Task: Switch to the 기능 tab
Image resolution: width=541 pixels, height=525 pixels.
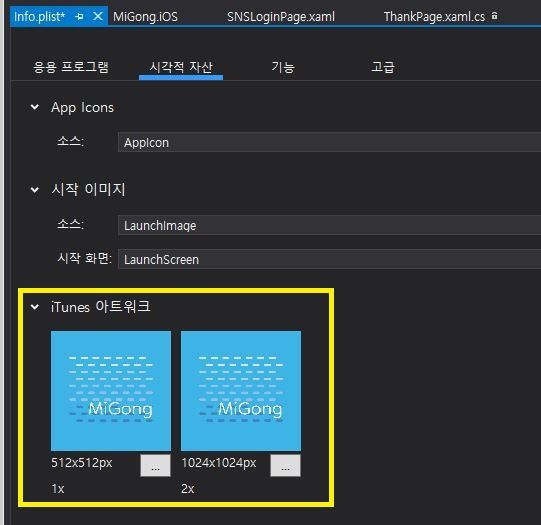Action: click(283, 67)
